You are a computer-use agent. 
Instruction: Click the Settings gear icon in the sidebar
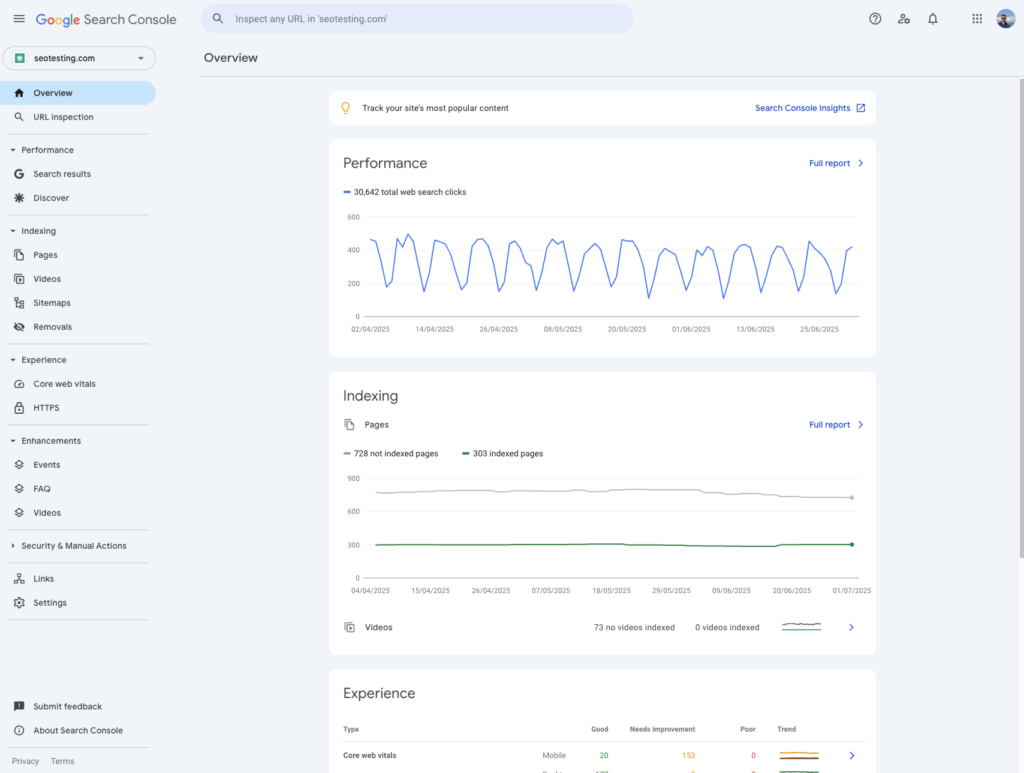click(x=19, y=603)
